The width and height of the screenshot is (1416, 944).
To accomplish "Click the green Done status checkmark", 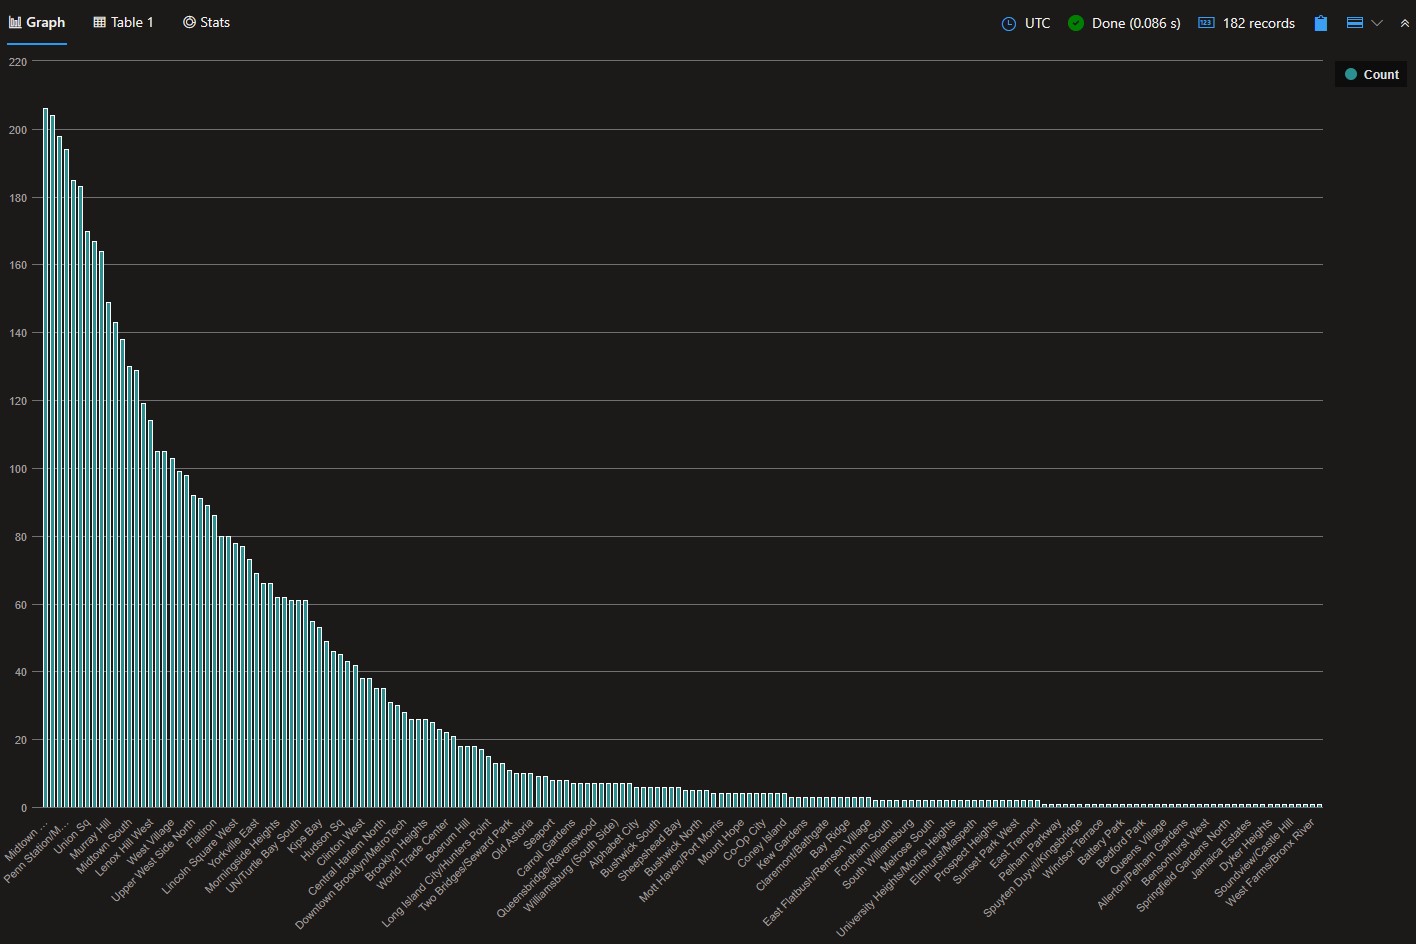I will point(1076,23).
